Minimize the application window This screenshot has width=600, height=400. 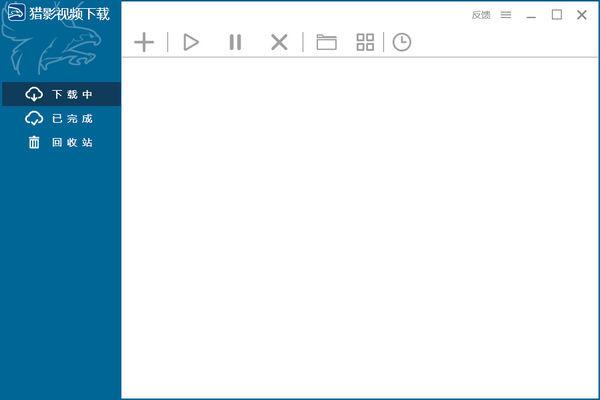pyautogui.click(x=532, y=15)
